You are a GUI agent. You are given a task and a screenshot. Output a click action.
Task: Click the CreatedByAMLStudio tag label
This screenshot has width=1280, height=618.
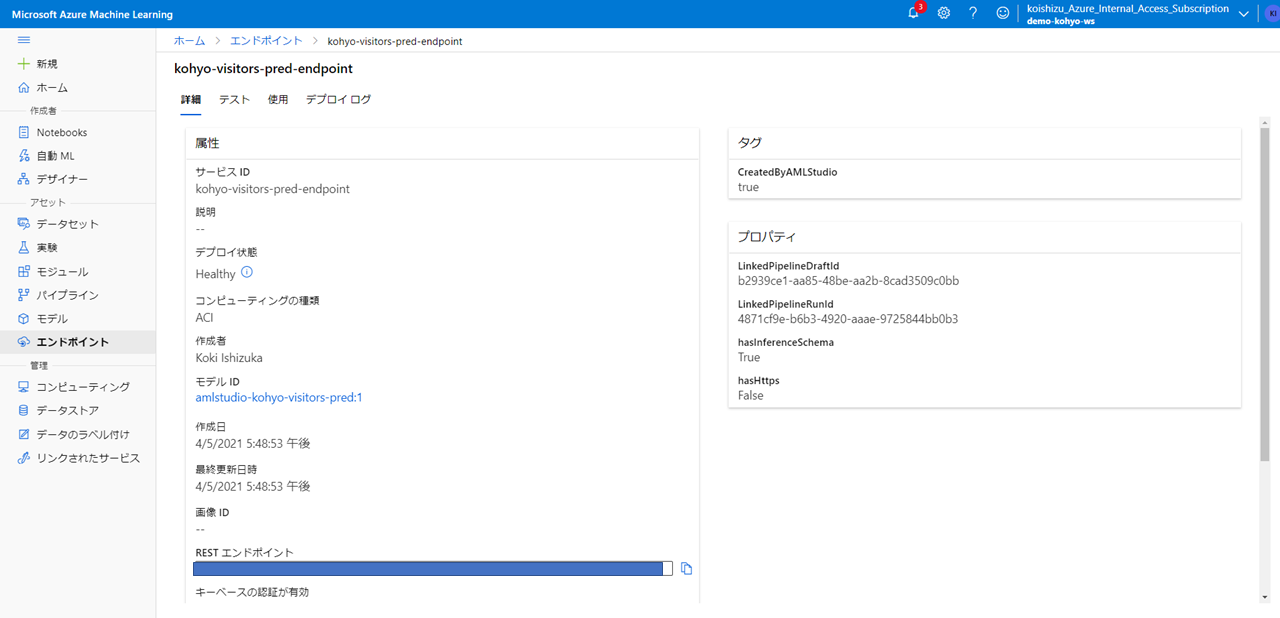tap(788, 172)
